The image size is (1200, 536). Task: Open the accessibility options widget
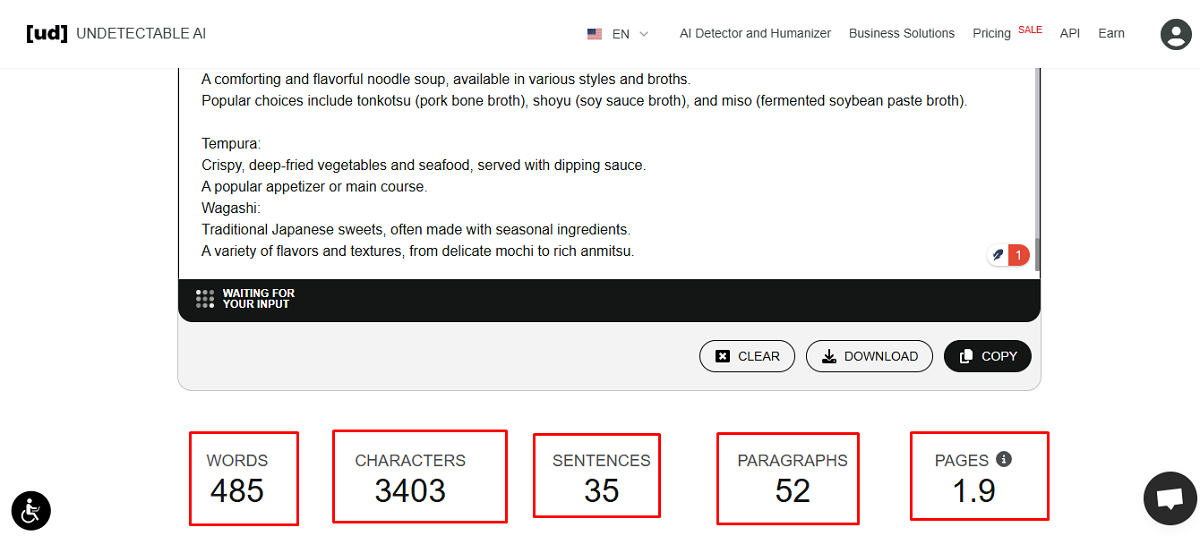tap(31, 510)
